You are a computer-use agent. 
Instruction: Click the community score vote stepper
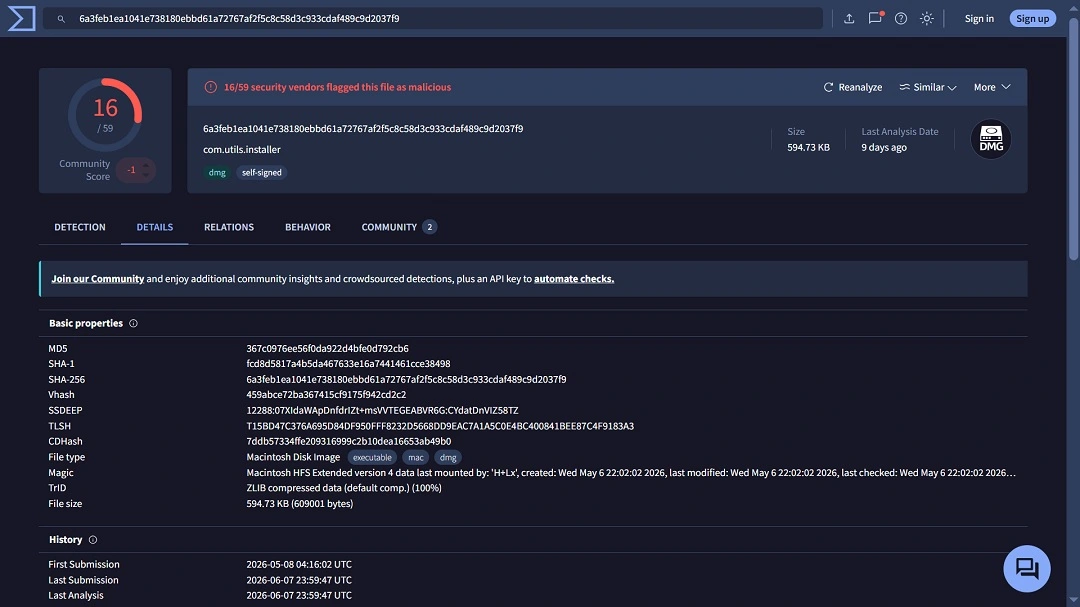click(x=136, y=169)
